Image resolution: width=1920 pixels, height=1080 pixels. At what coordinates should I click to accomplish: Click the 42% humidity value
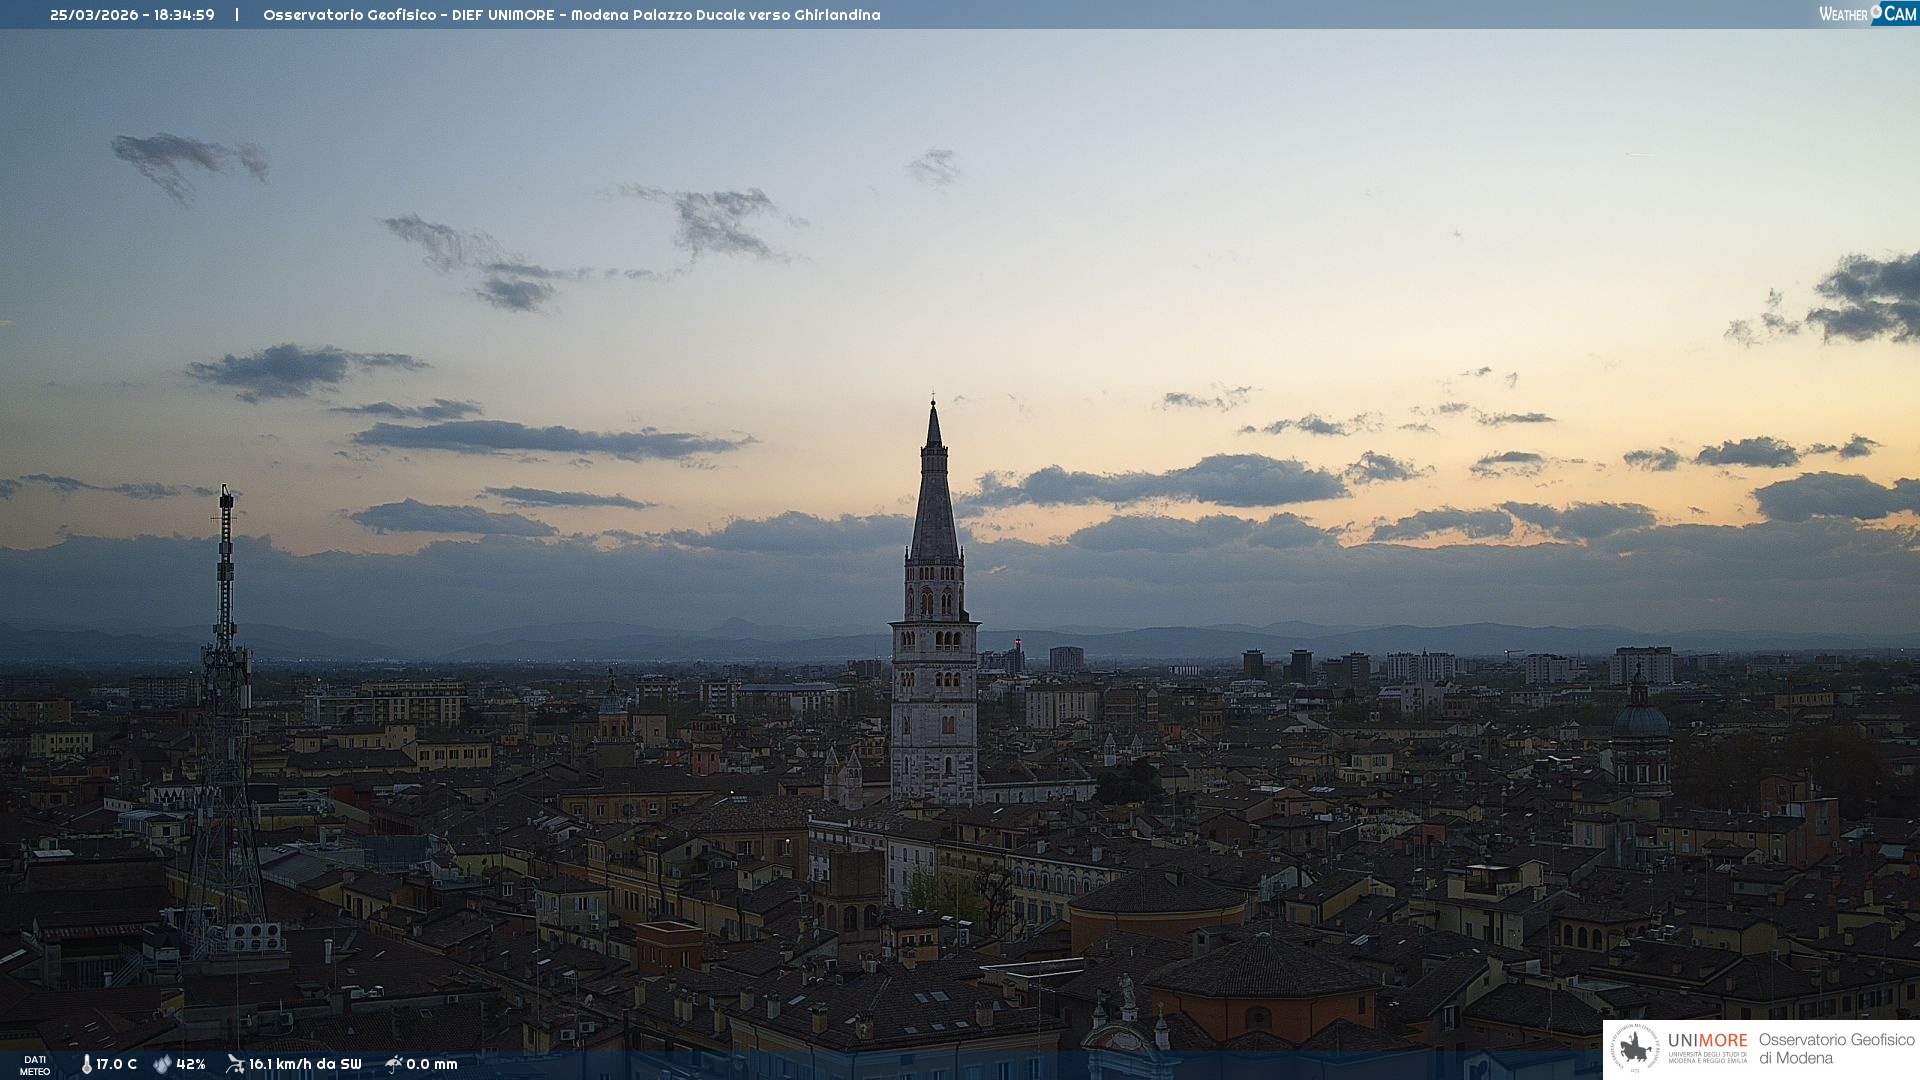(191, 1064)
